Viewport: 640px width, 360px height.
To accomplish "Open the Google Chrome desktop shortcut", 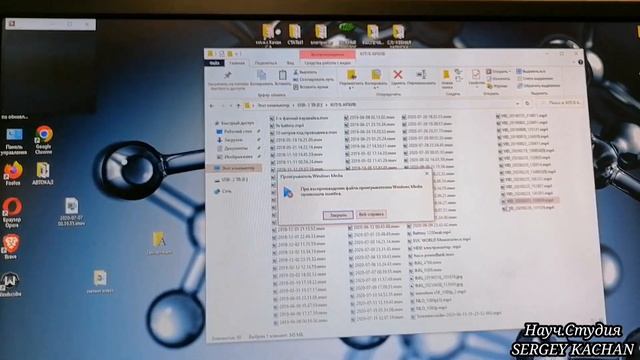I will click(43, 140).
